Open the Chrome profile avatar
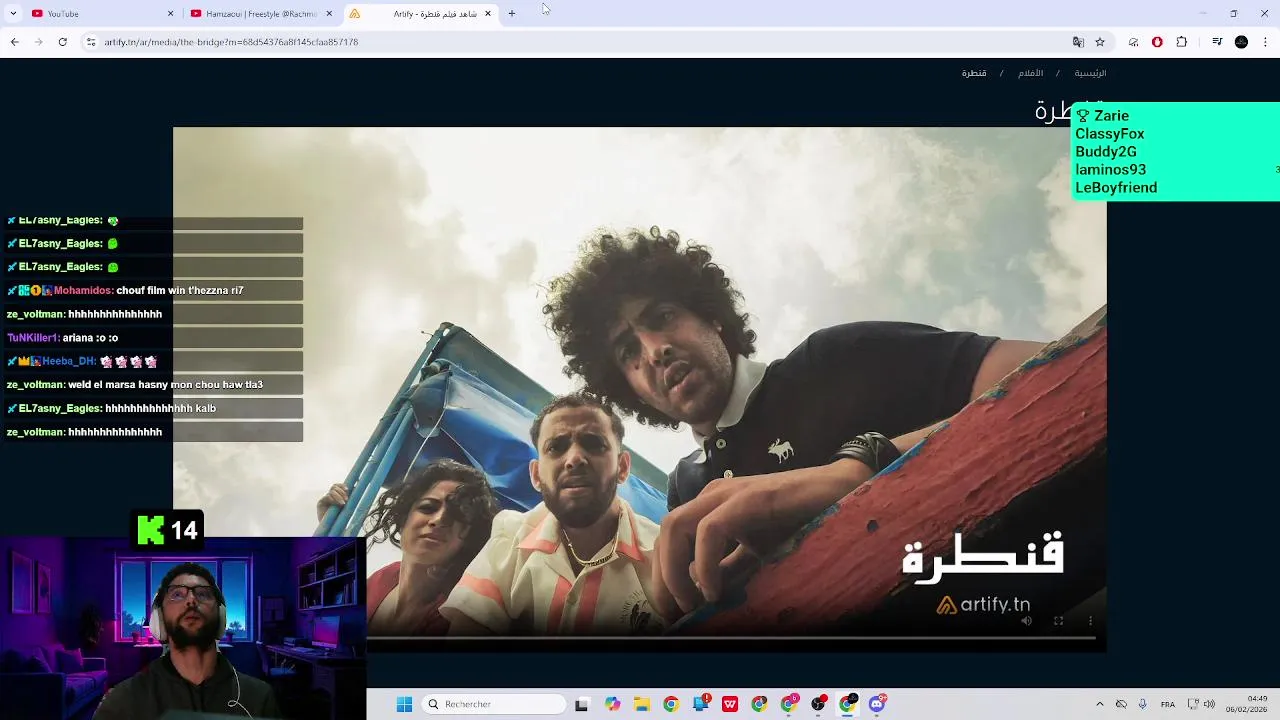The image size is (1280, 720). click(1241, 42)
